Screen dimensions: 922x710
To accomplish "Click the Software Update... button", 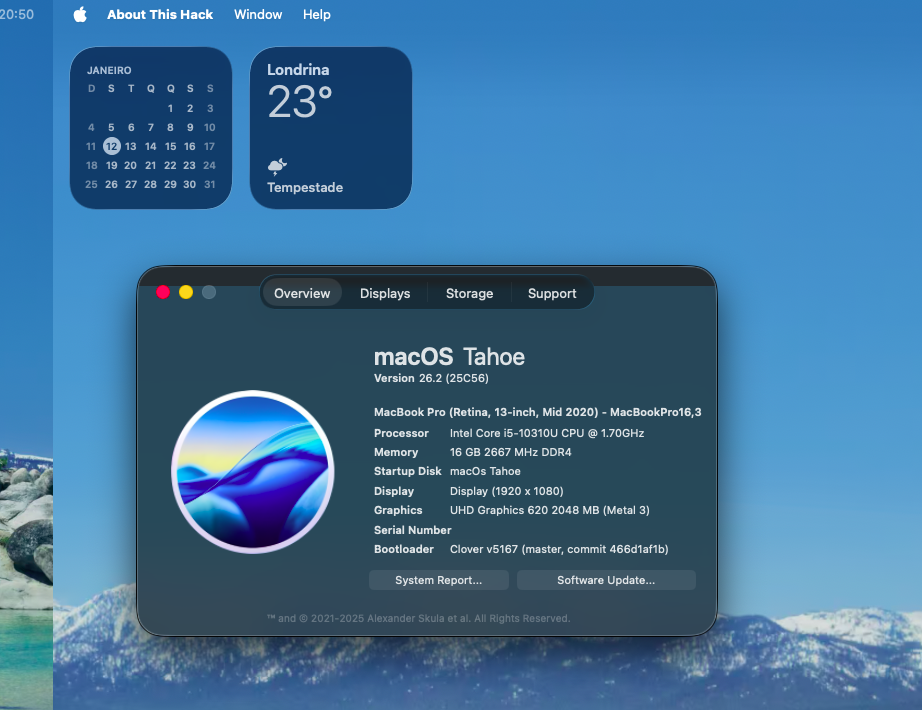I will tap(606, 580).
